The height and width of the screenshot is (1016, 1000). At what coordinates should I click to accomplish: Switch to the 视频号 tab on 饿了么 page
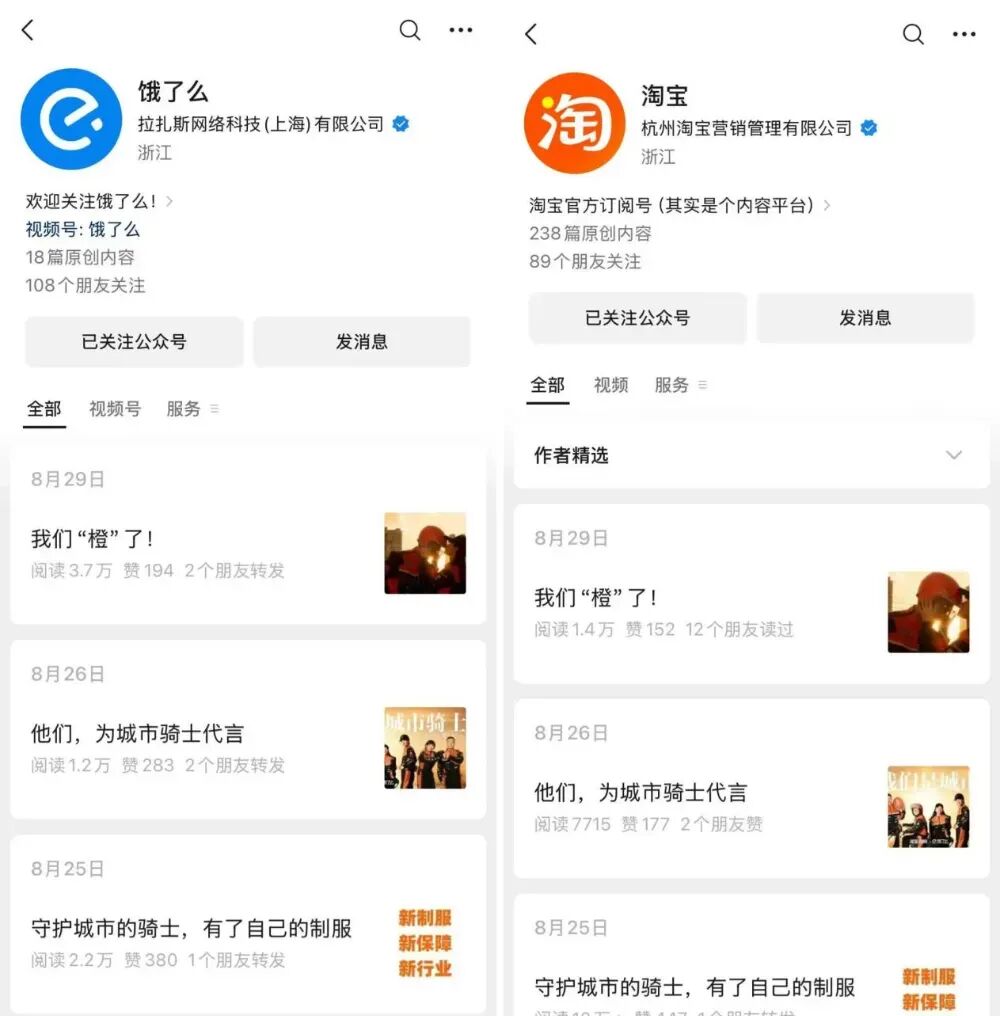(114, 409)
